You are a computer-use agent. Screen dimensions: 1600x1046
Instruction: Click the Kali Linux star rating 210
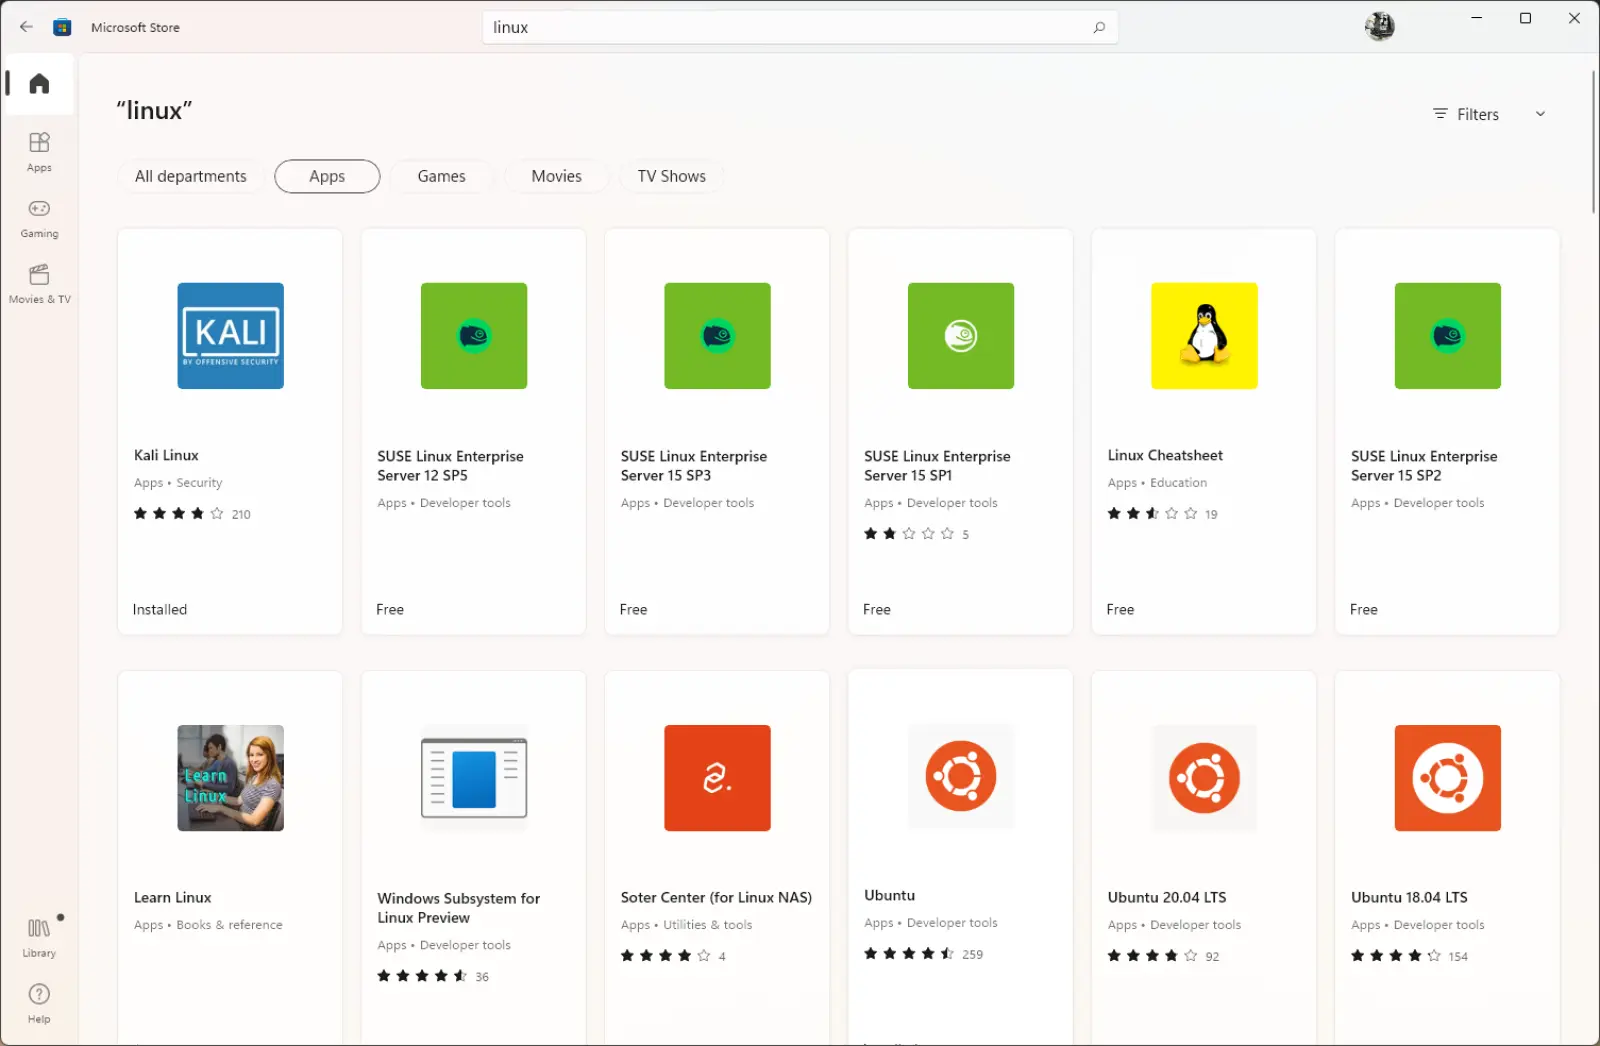pyautogui.click(x=192, y=514)
